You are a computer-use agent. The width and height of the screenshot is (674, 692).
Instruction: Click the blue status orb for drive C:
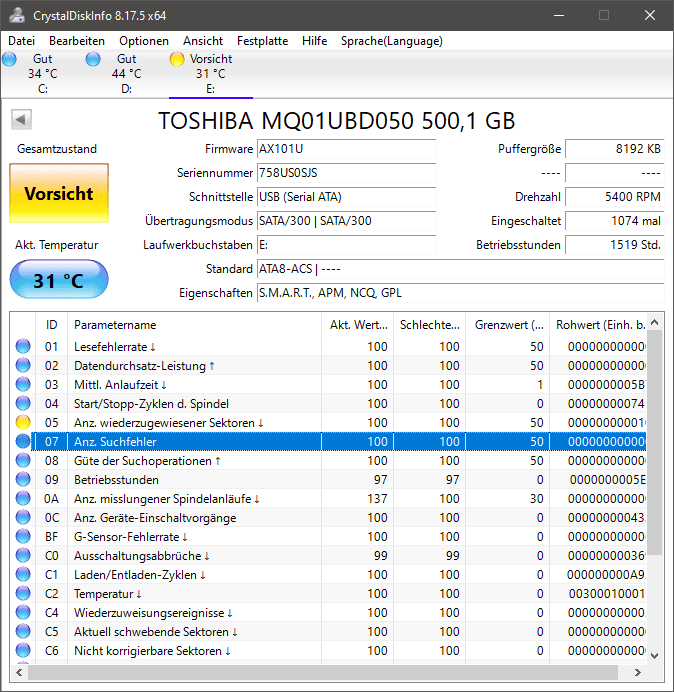9,59
